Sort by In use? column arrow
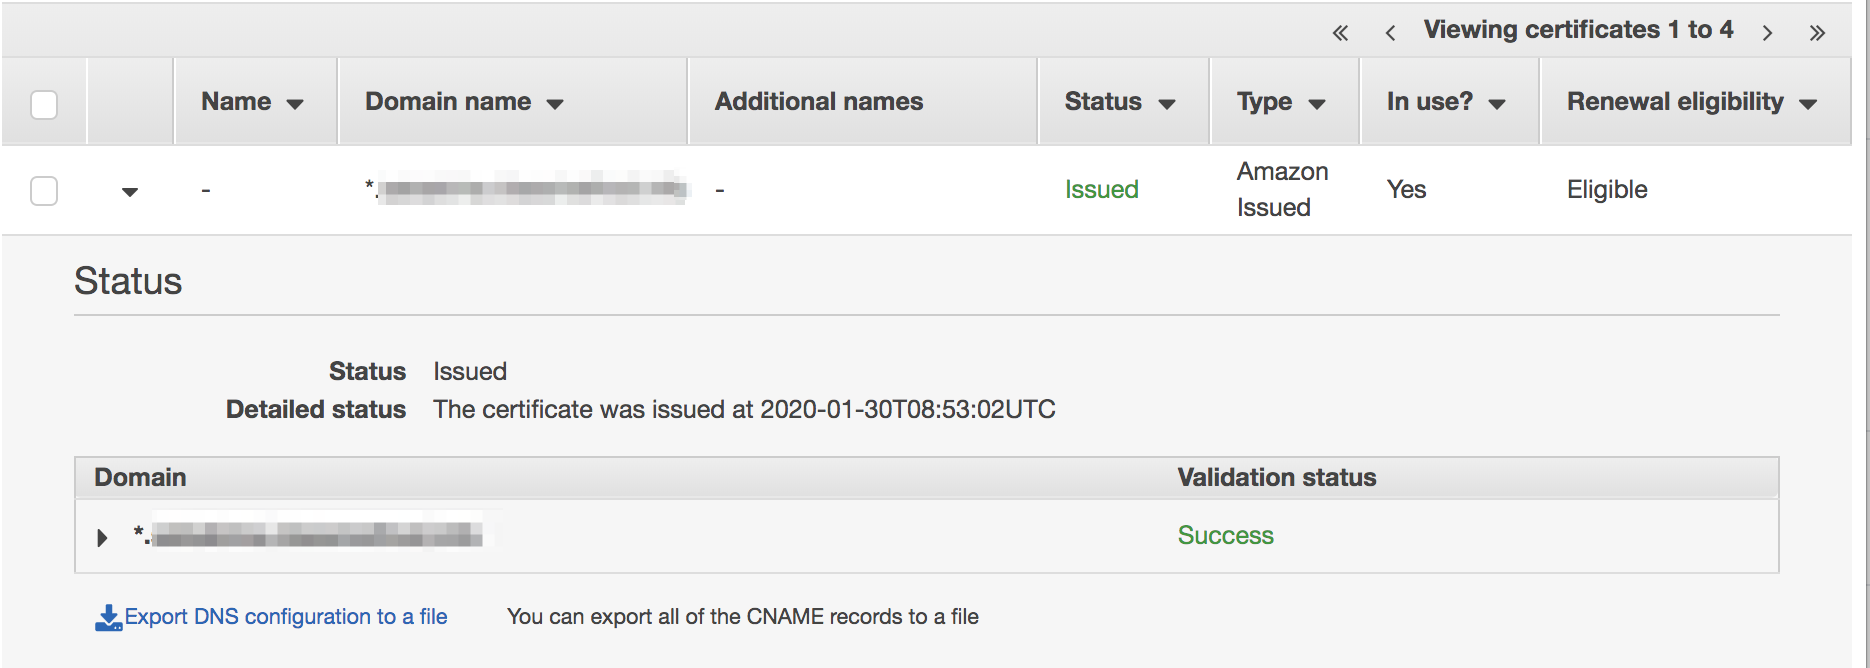Viewport: 1870px width, 668px height. tap(1497, 104)
